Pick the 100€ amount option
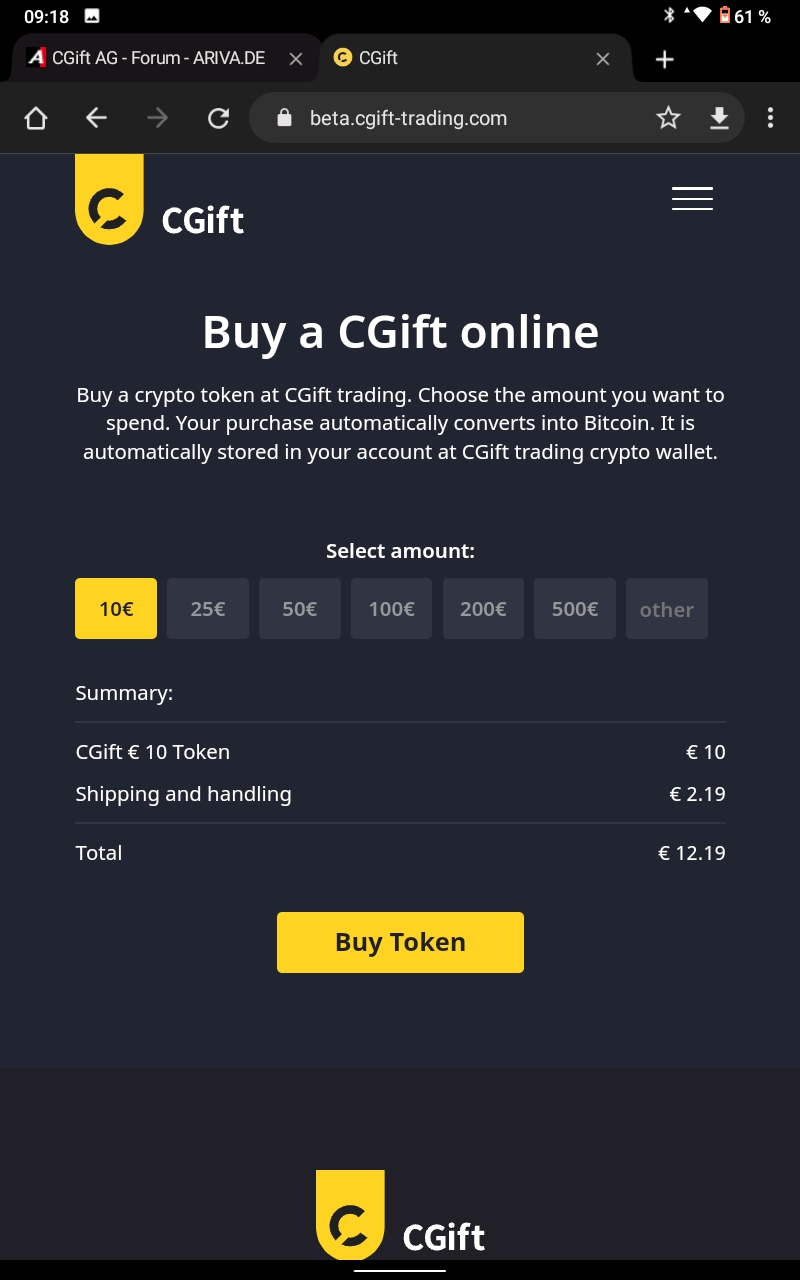Screen dimensions: 800x1280 [391, 608]
